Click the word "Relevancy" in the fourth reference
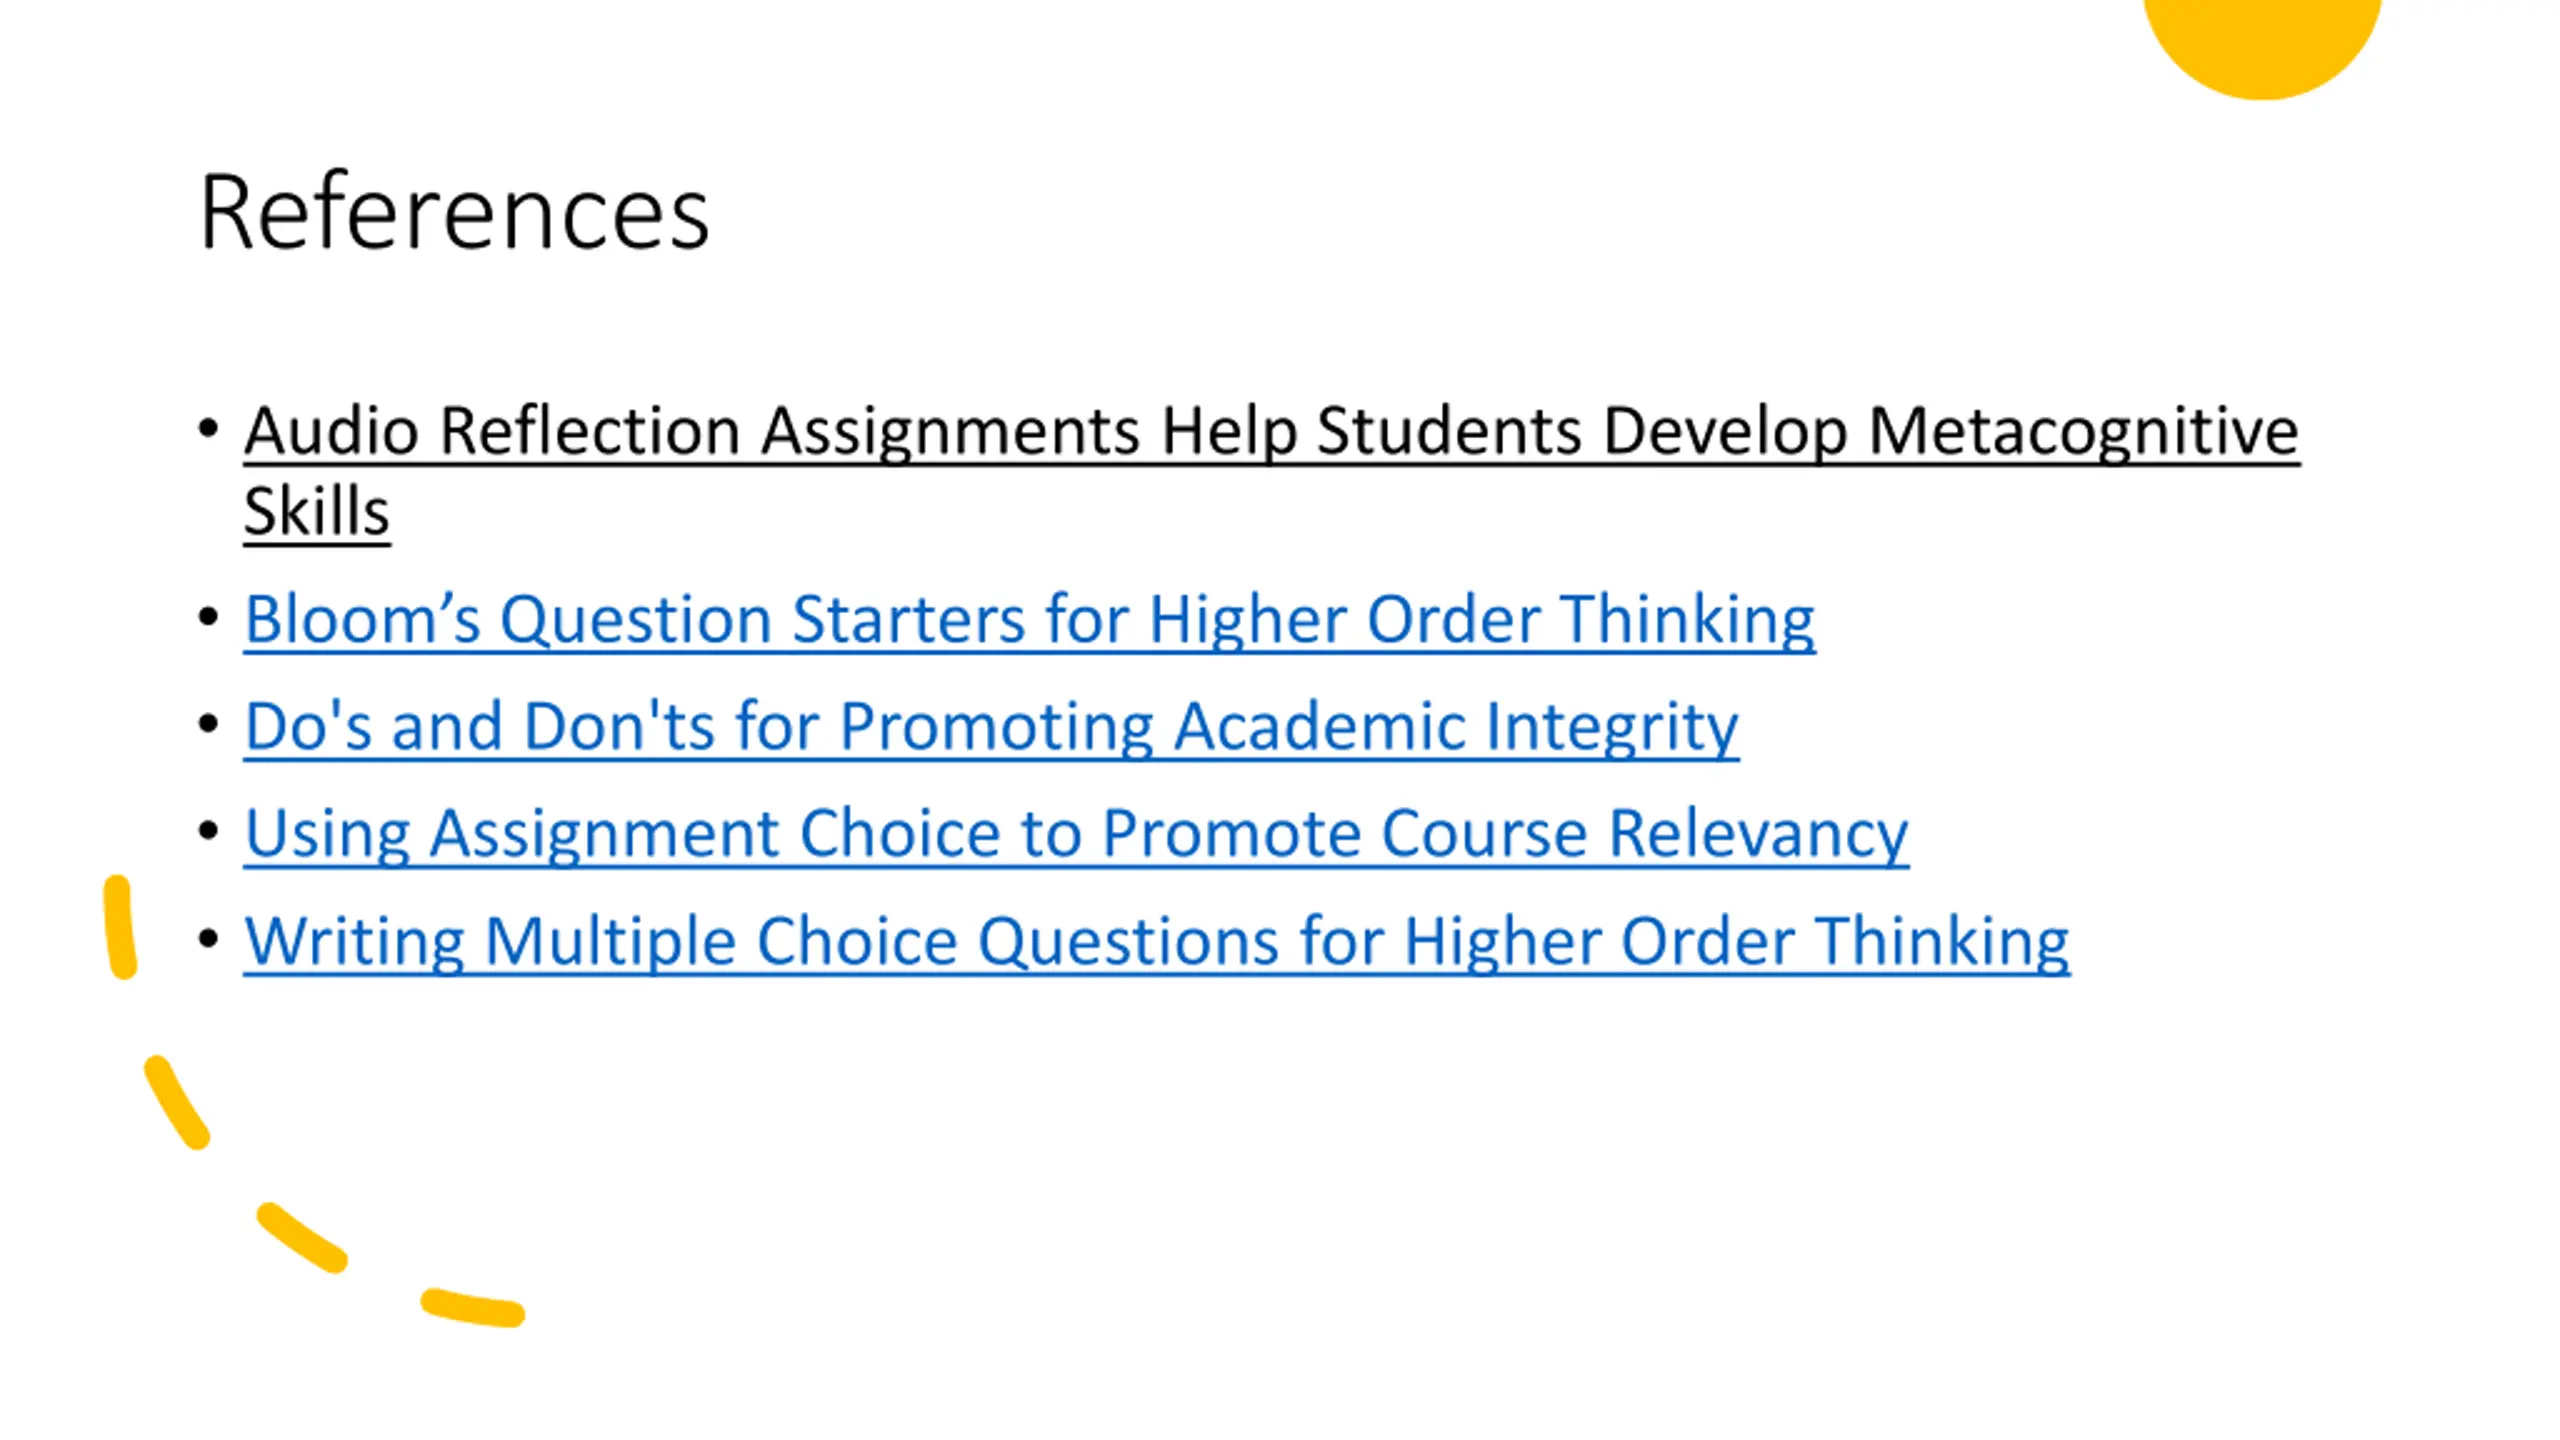Screen dimensions: 2560x1440 pyautogui.click(x=1758, y=834)
